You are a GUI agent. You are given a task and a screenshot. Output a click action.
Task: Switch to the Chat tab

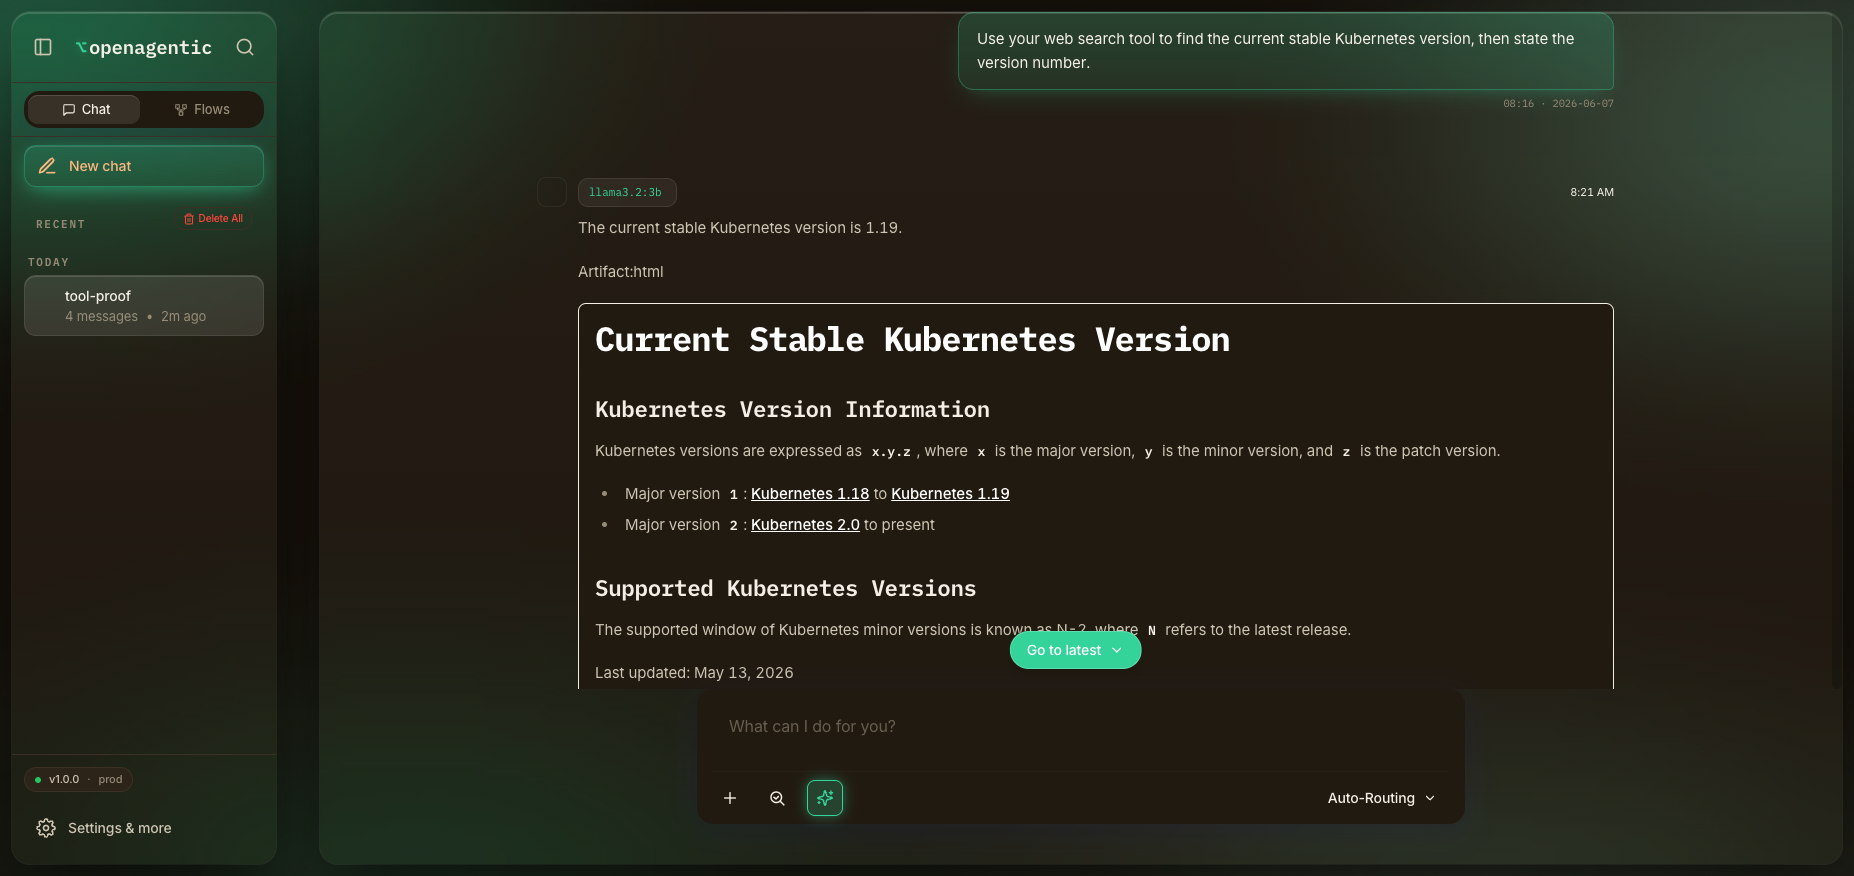pos(84,109)
